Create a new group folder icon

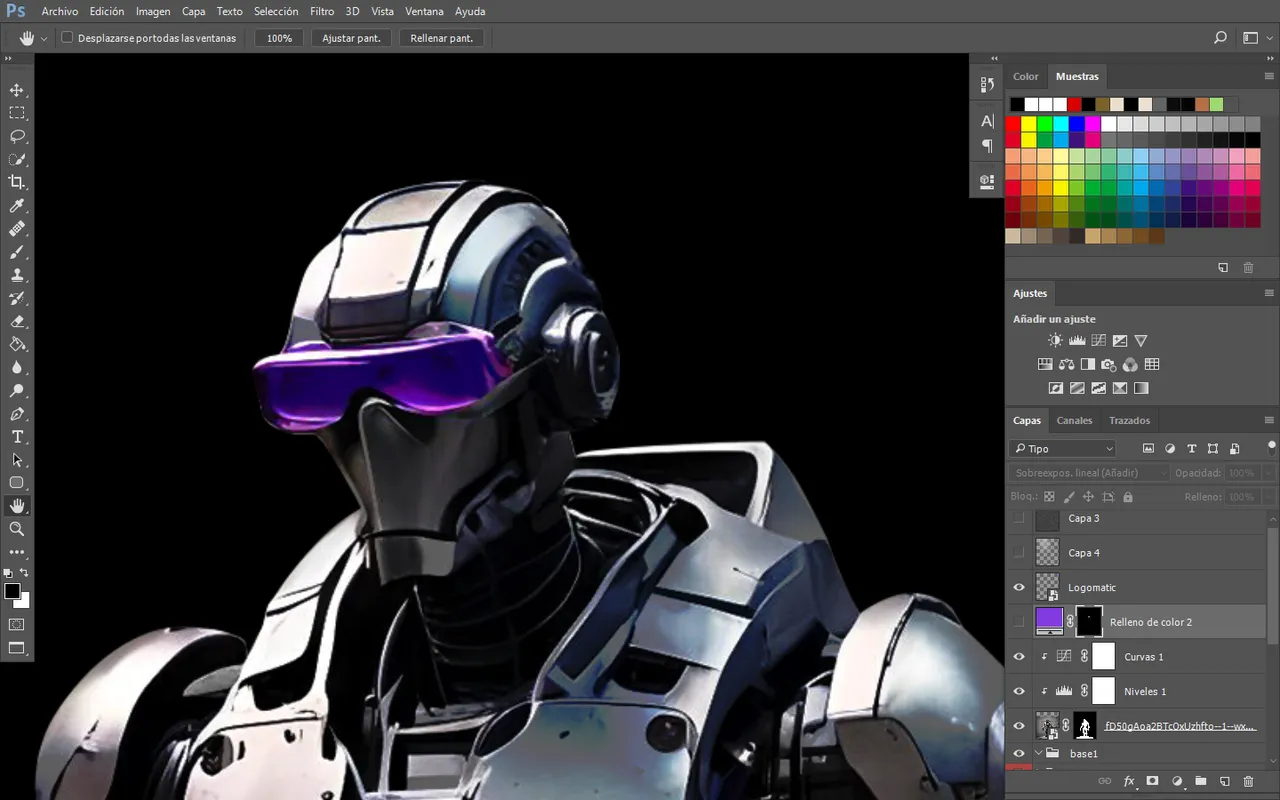[1200, 781]
